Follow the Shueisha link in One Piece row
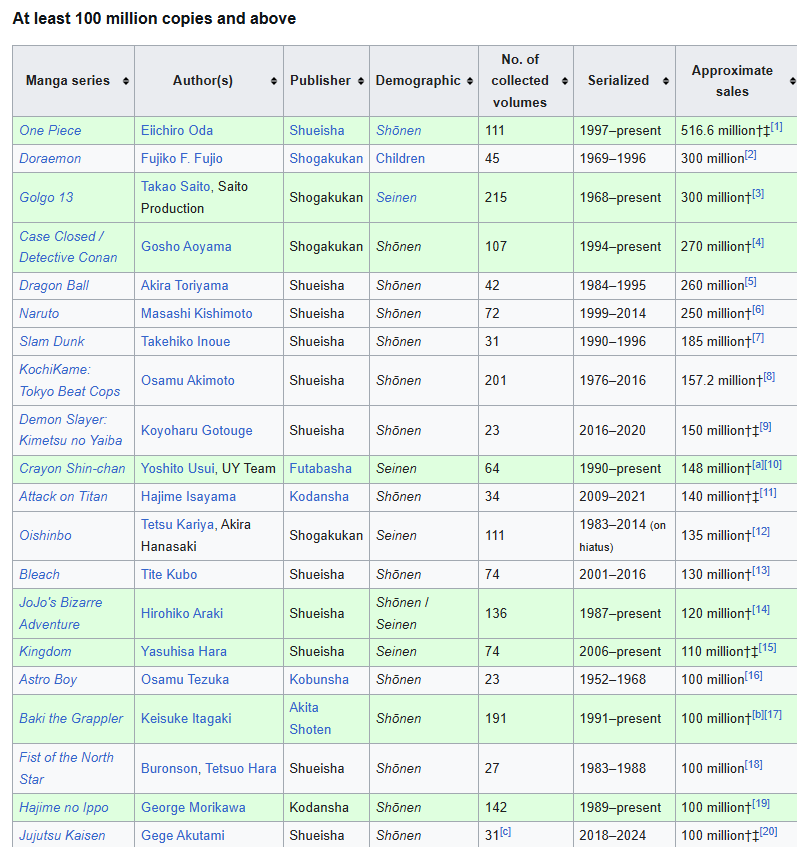797x847 pixels. pos(317,131)
